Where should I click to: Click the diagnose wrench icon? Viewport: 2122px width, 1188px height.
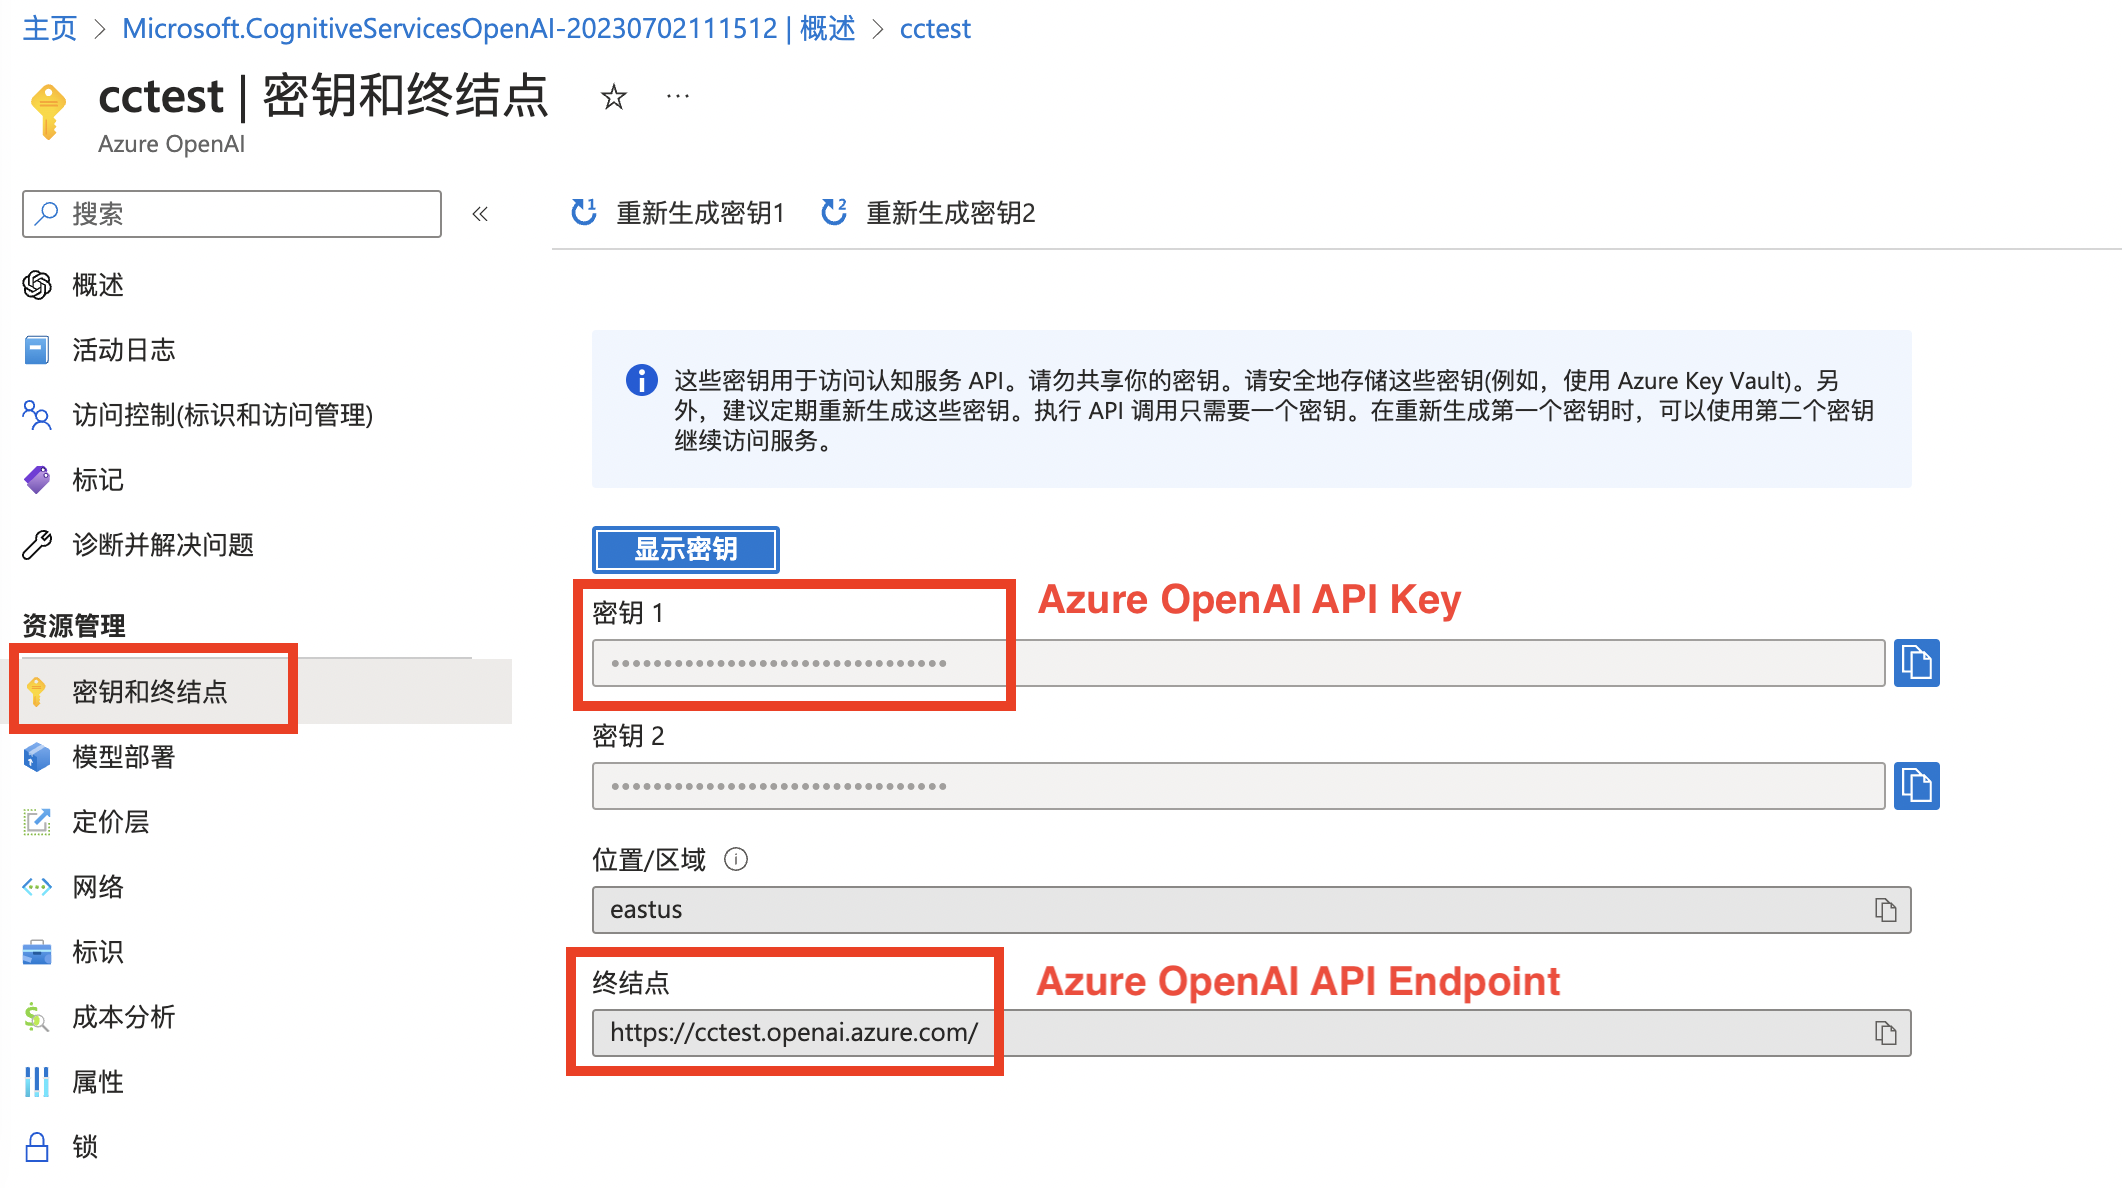click(x=37, y=545)
